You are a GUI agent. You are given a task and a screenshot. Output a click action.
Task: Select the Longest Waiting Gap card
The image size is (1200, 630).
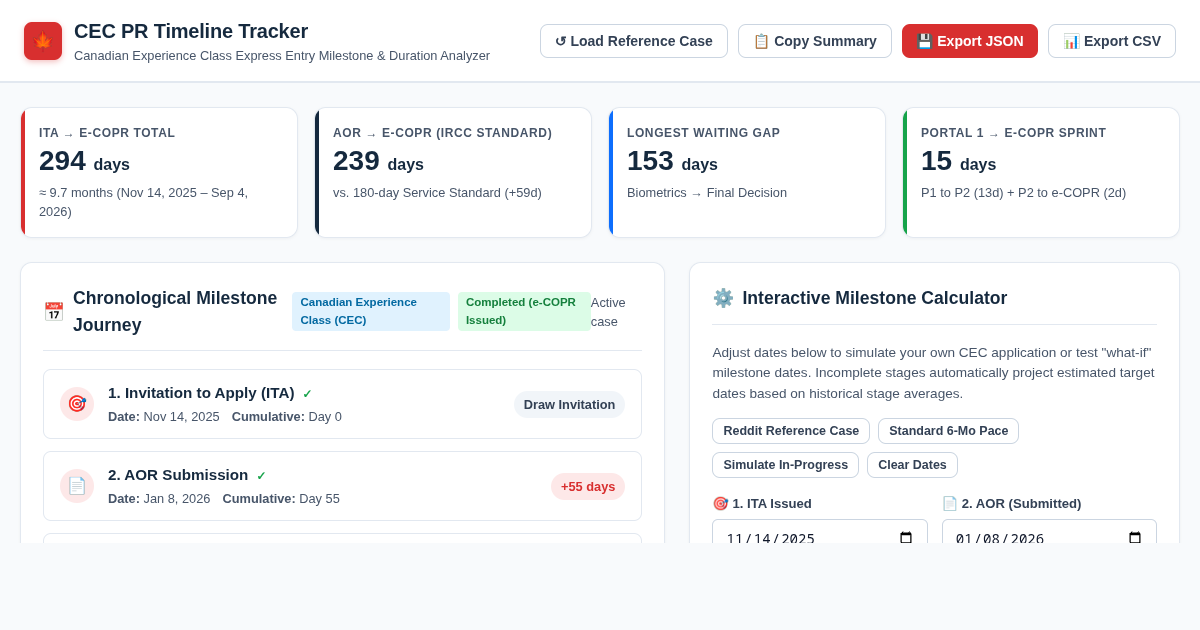click(747, 172)
